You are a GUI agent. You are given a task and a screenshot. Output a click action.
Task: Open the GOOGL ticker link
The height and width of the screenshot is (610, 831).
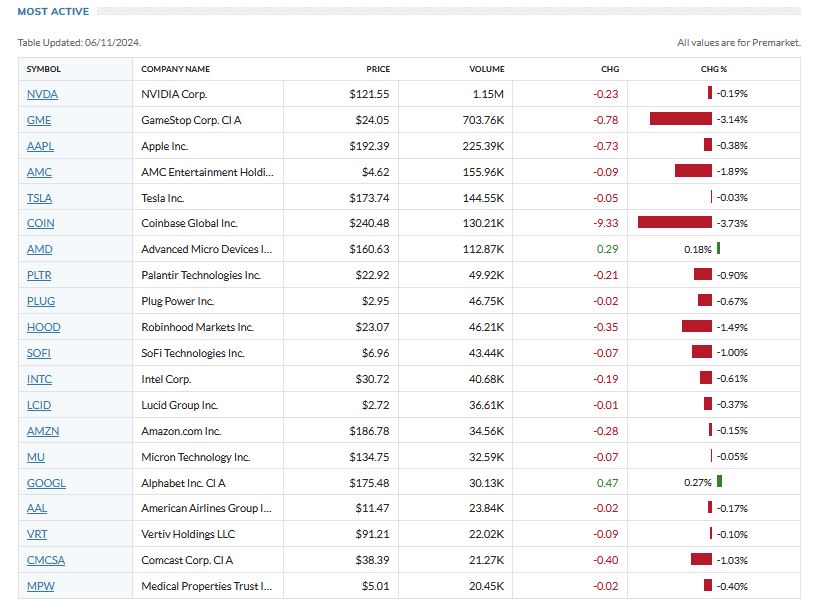pyautogui.click(x=46, y=483)
